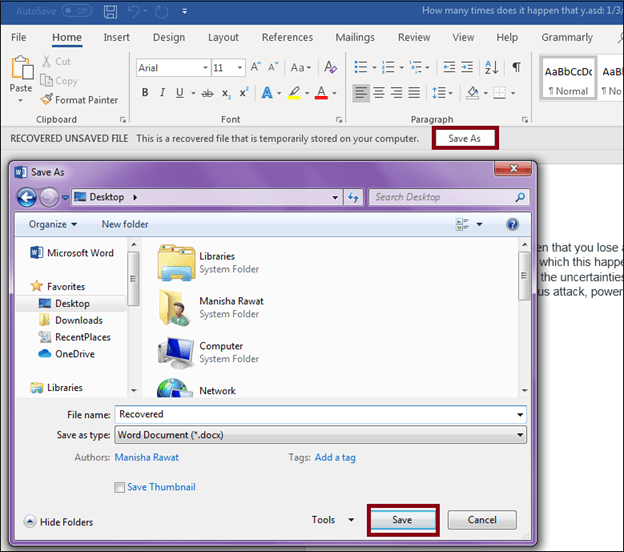Open the Change Case Aa dropdown
The width and height of the screenshot is (624, 552).
pos(300,67)
